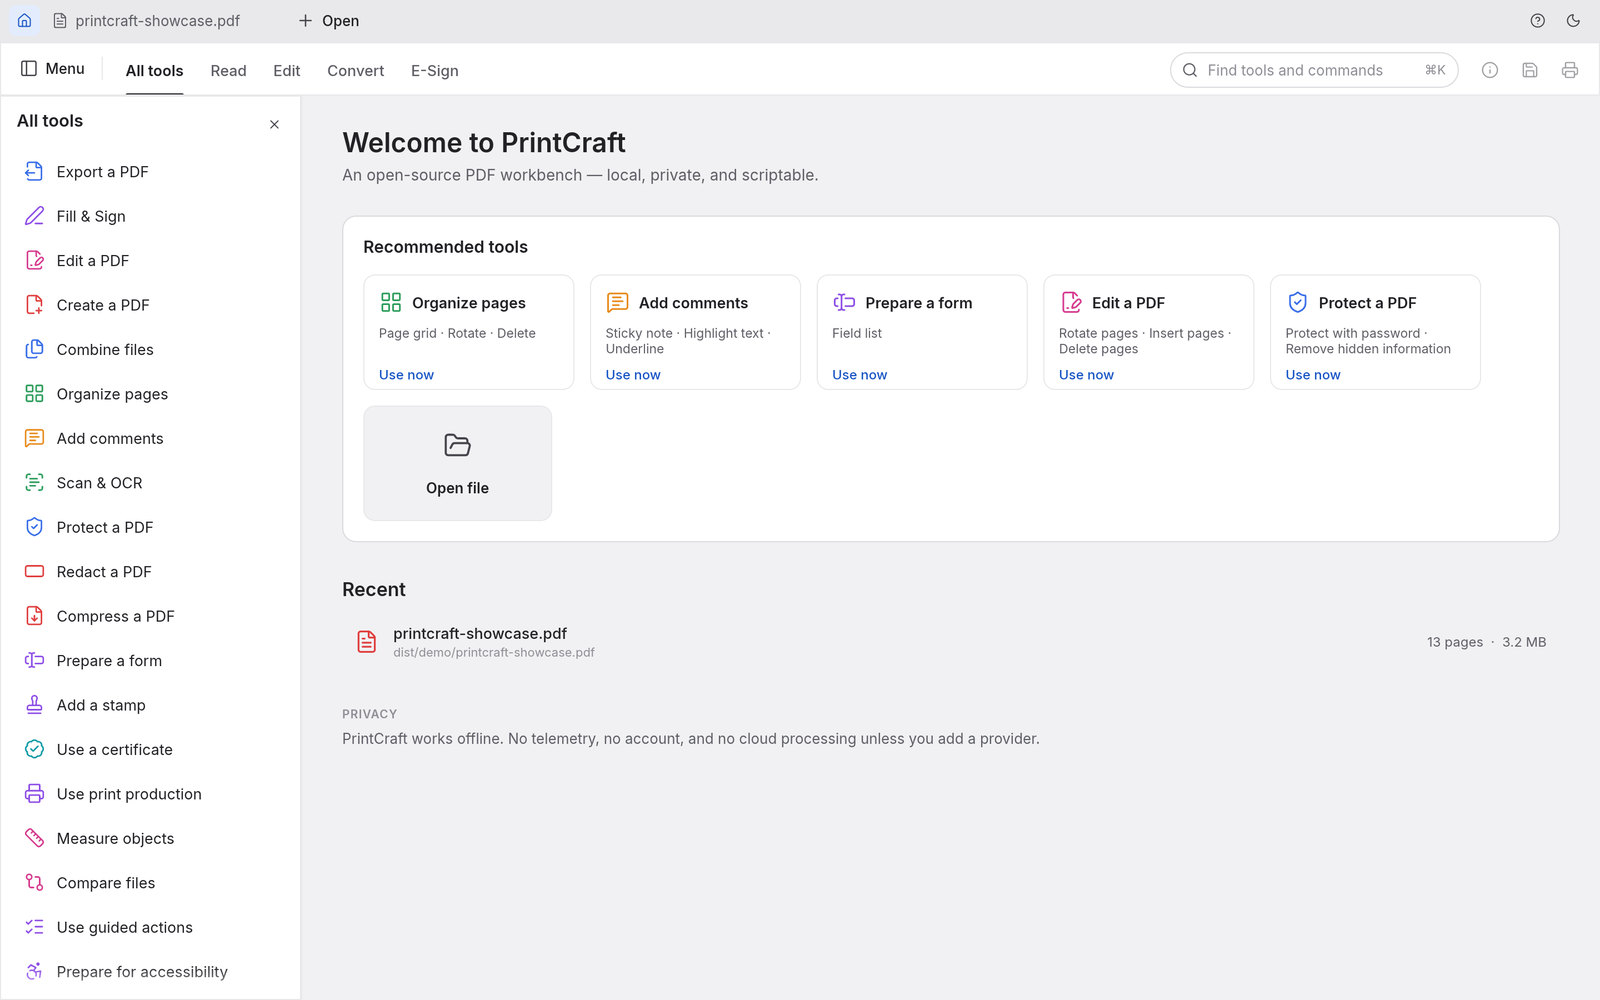This screenshot has width=1600, height=1000.
Task: Click Use now under Protect a PDF
Action: 1313,375
